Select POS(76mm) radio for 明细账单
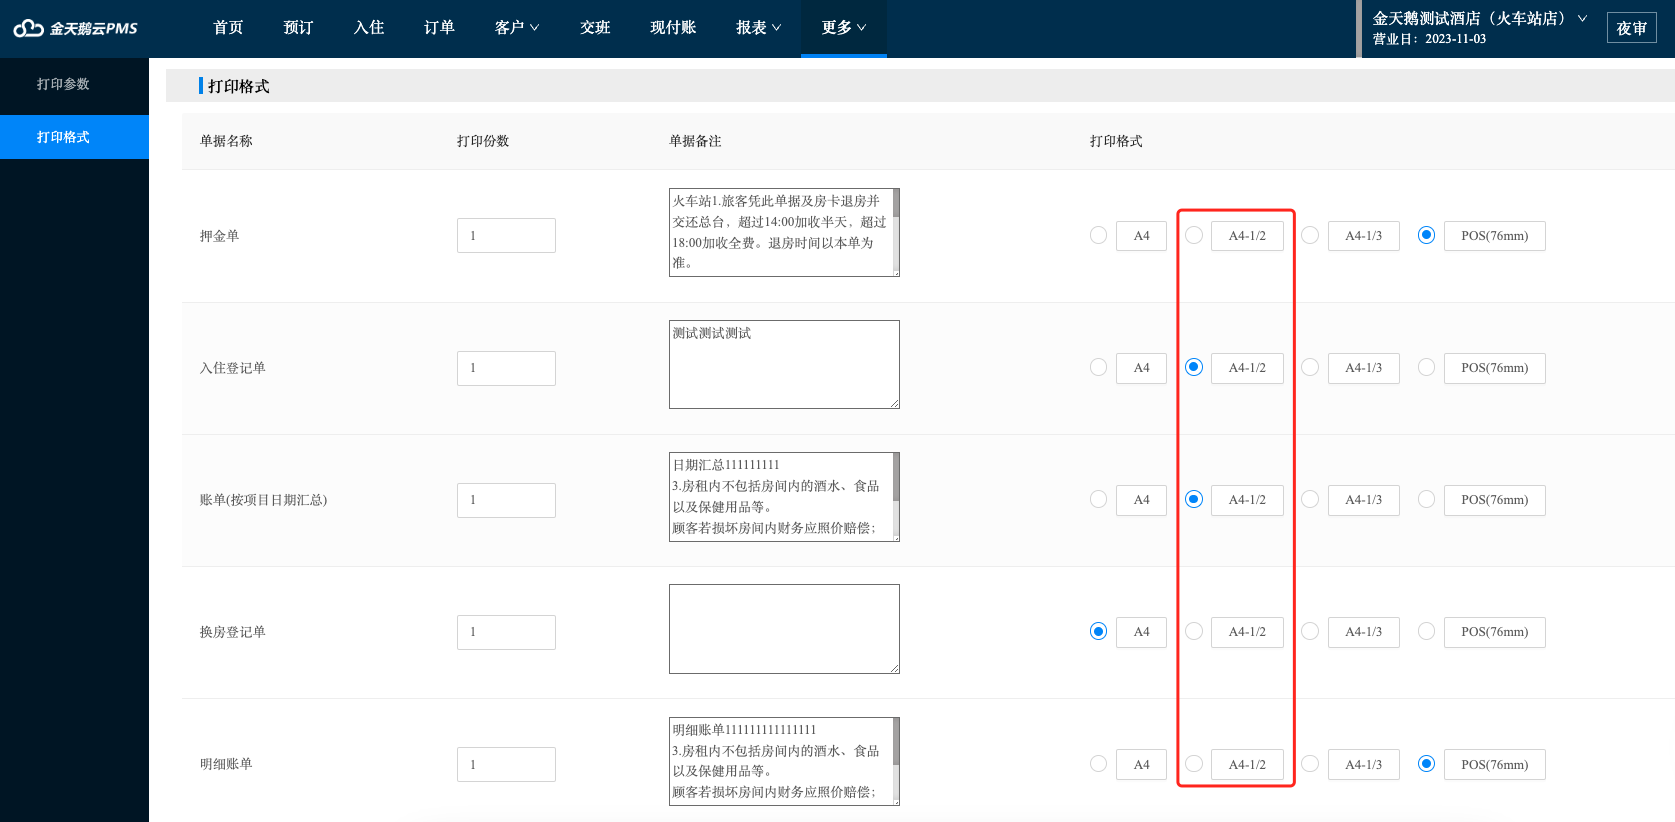Screen dimensions: 1675x822 (x=1426, y=764)
